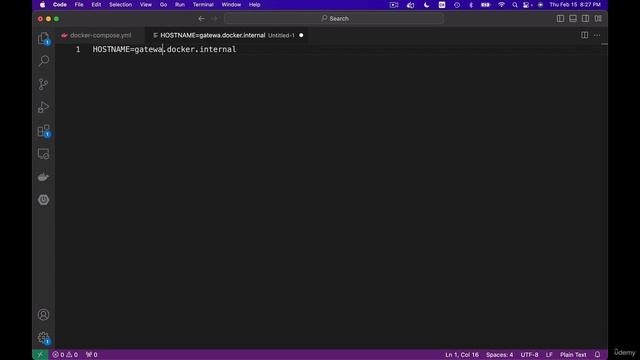
Task: Toggle primary side bar layout button
Action: point(560,18)
